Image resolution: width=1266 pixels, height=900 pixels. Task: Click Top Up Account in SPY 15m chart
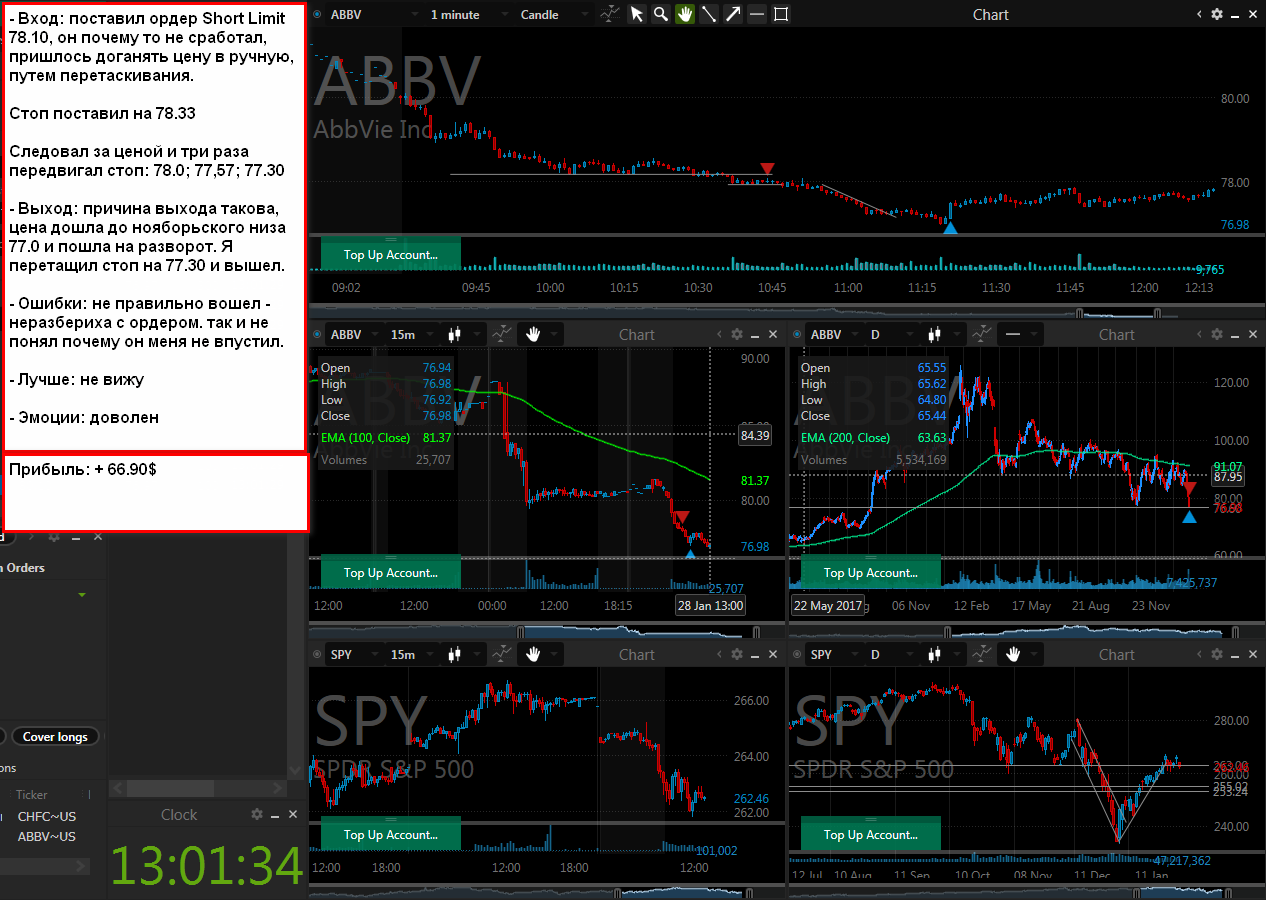(x=391, y=834)
